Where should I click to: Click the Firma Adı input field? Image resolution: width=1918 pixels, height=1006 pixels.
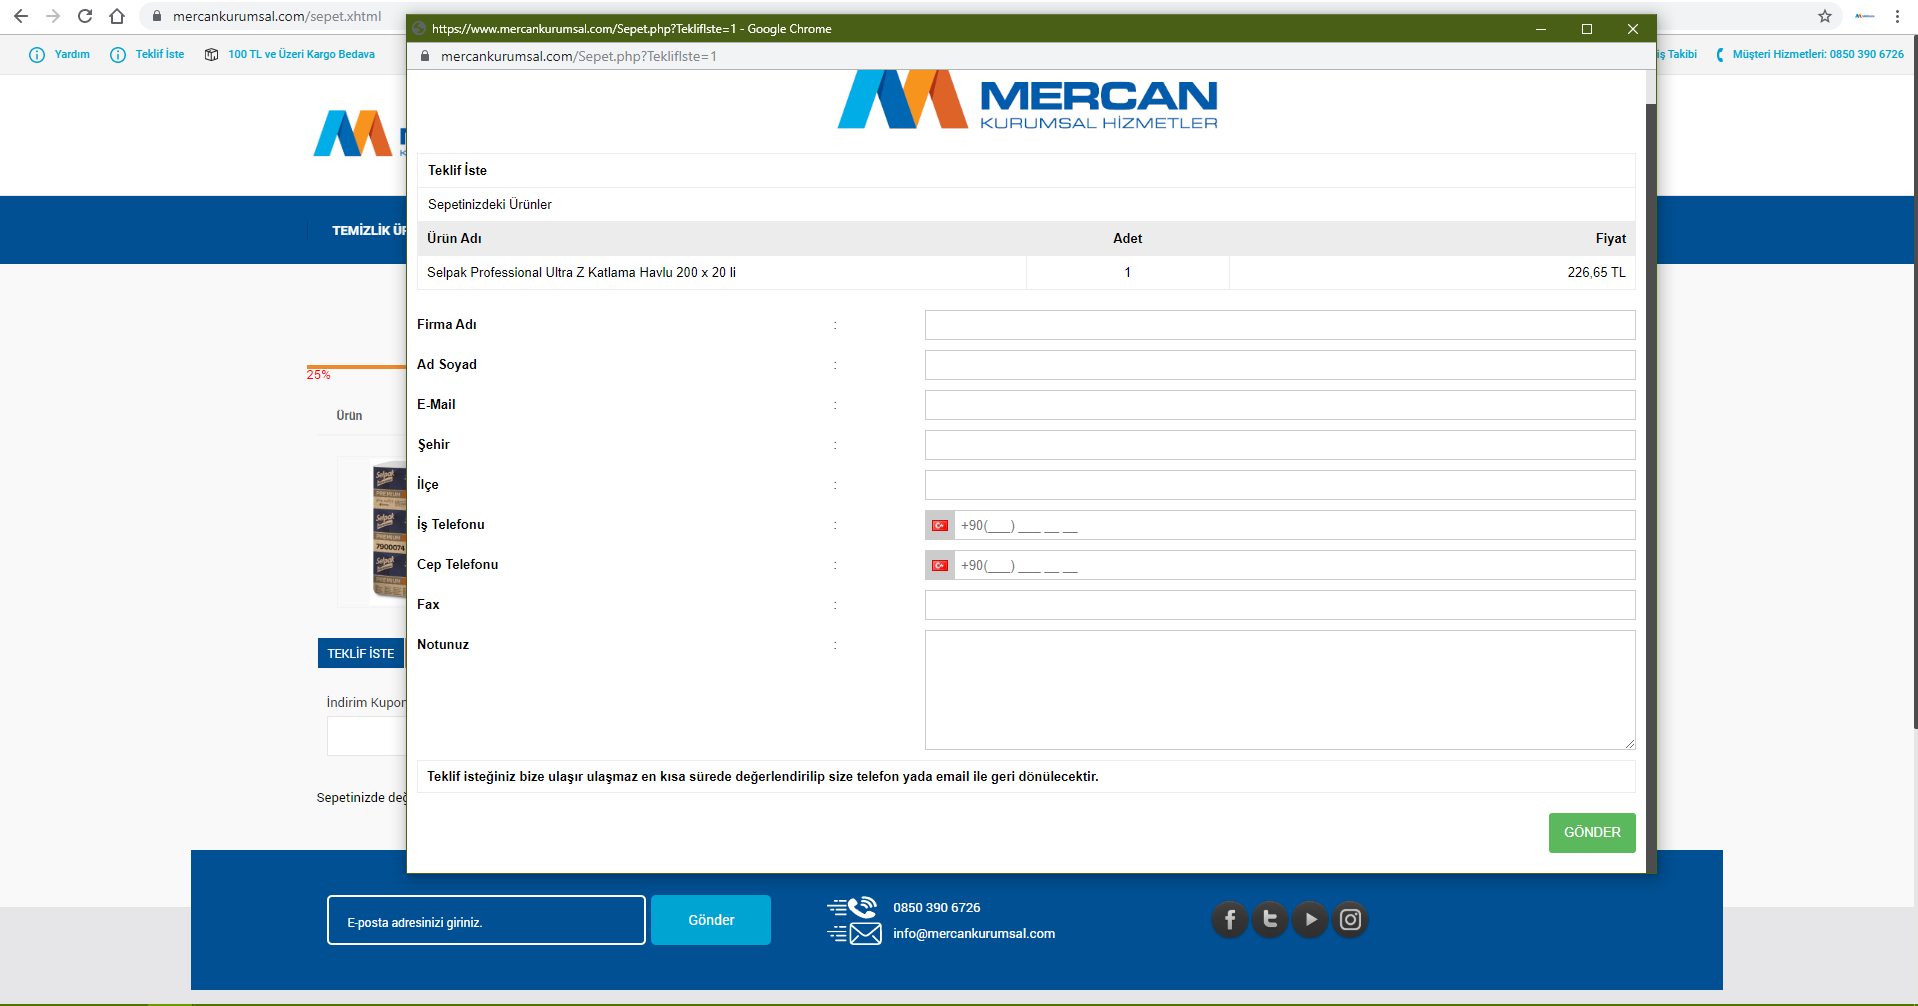coord(1280,325)
